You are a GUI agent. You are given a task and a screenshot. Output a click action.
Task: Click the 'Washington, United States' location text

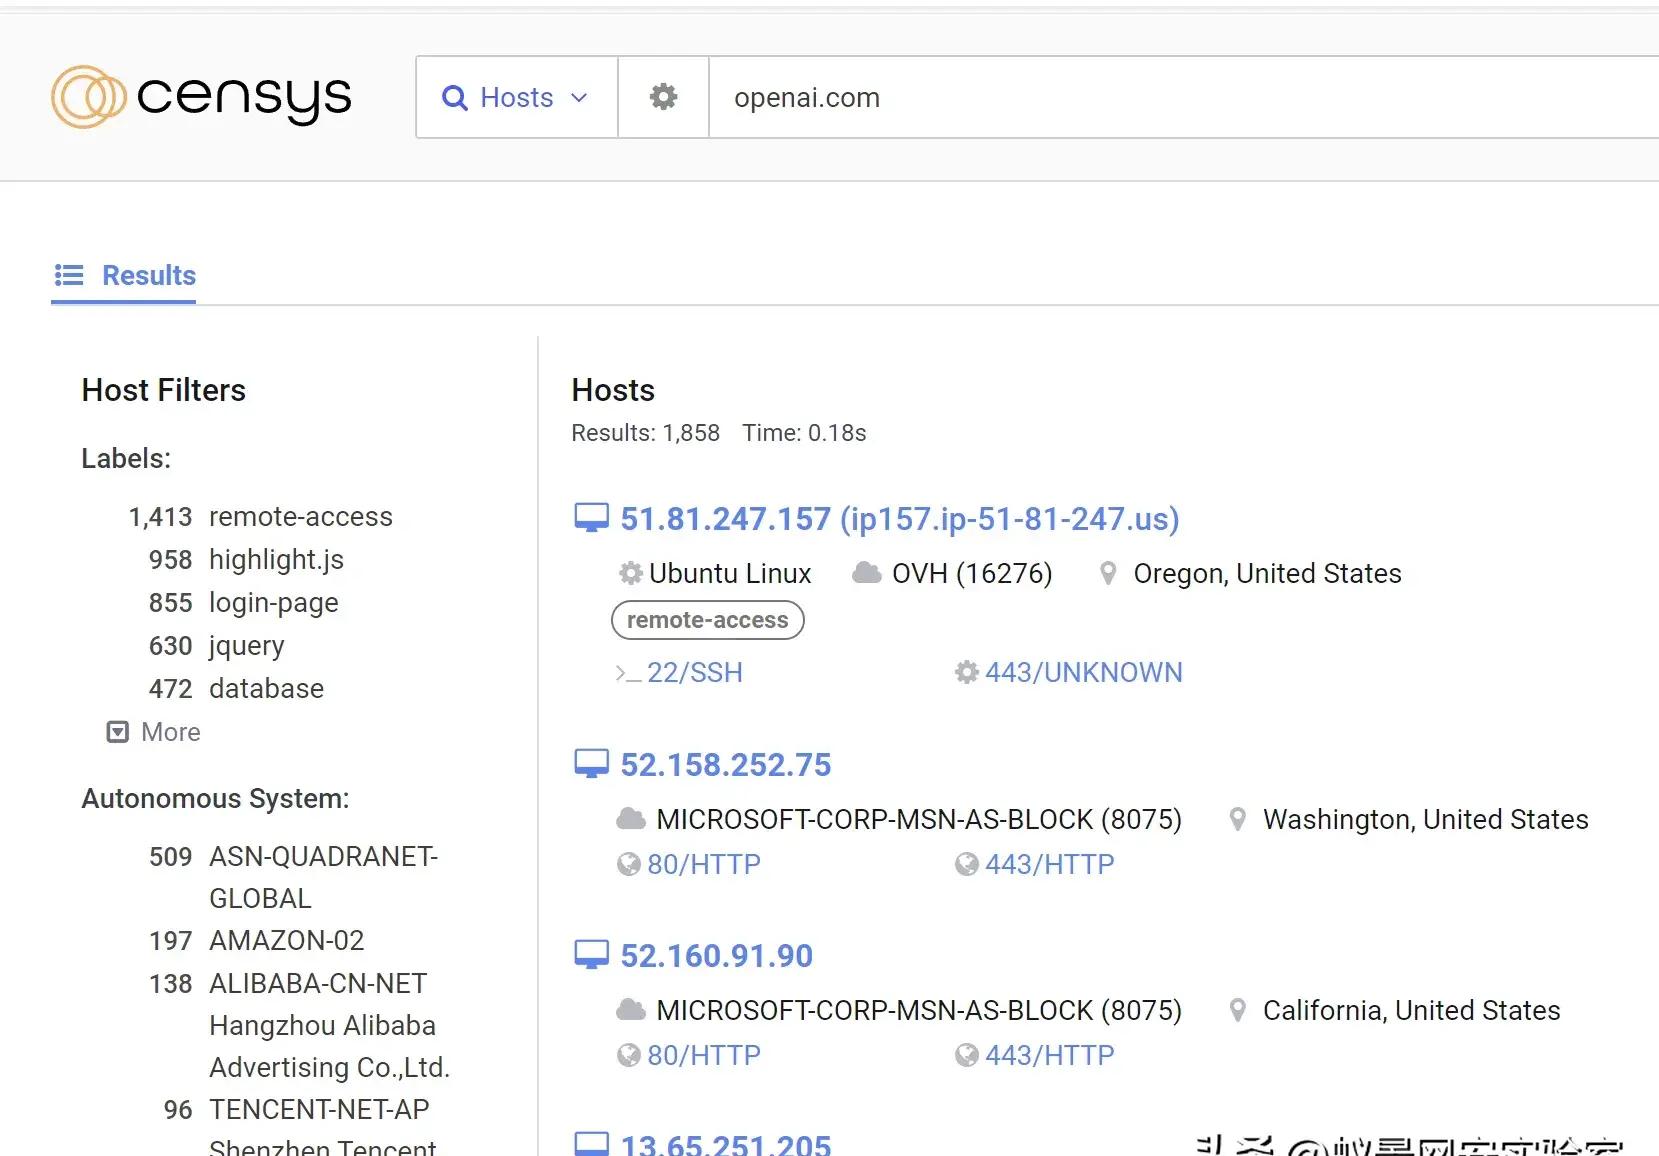click(x=1425, y=819)
